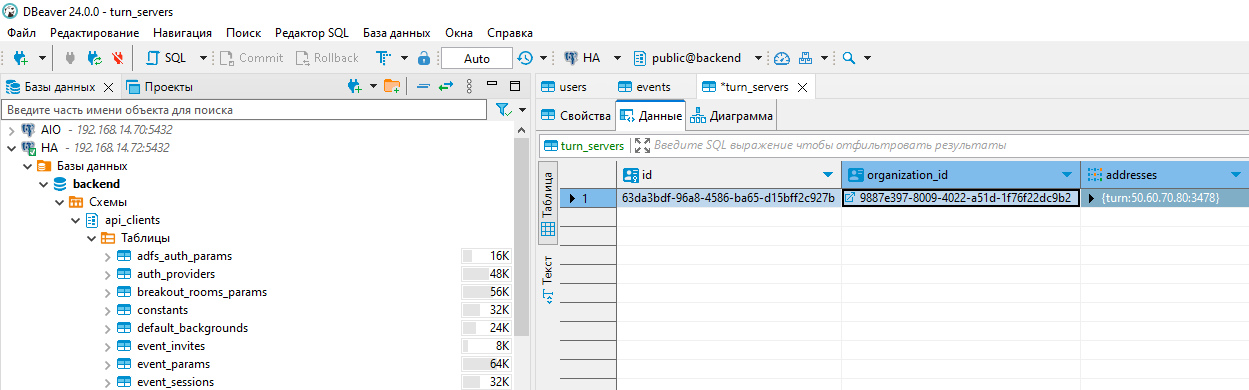Open a new SQL editor via SQL button

(166, 58)
